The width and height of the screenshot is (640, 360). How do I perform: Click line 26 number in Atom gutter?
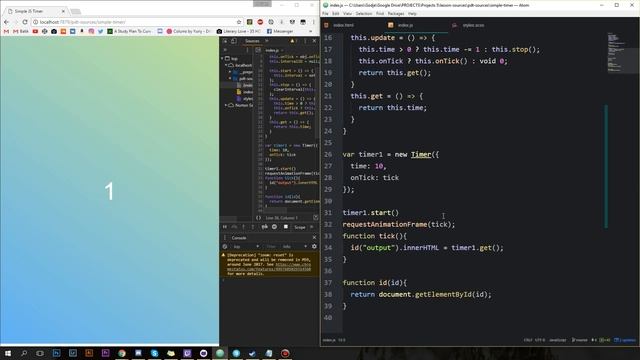[x=328, y=155]
